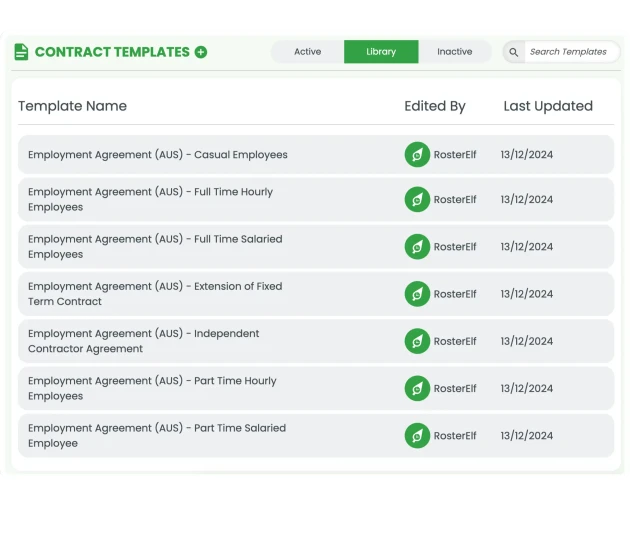Focus the Search Templates field
The height and width of the screenshot is (538, 640).
(x=568, y=52)
